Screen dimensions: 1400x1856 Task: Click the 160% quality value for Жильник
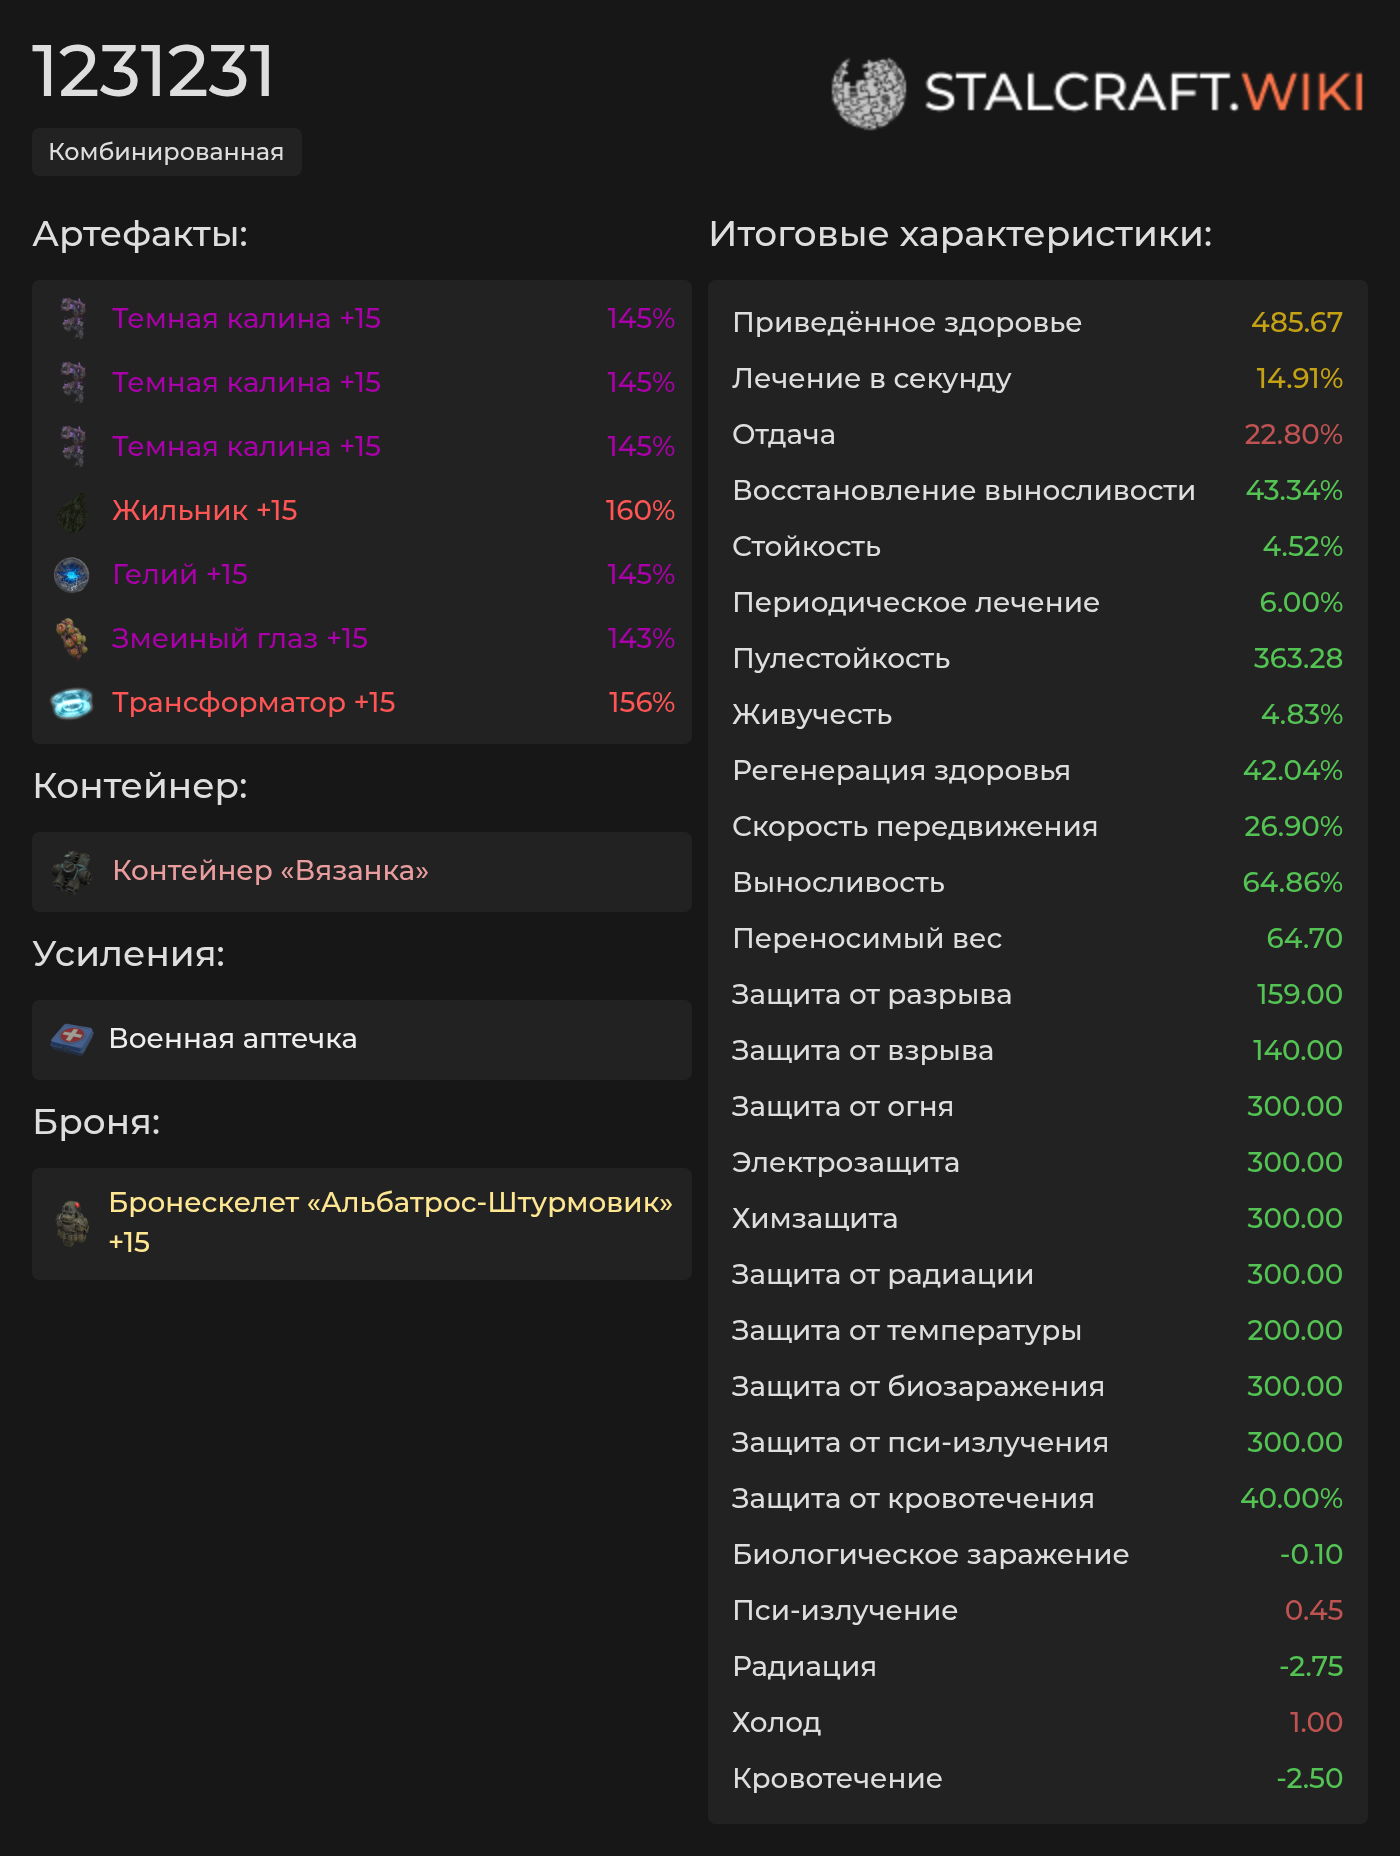[640, 511]
